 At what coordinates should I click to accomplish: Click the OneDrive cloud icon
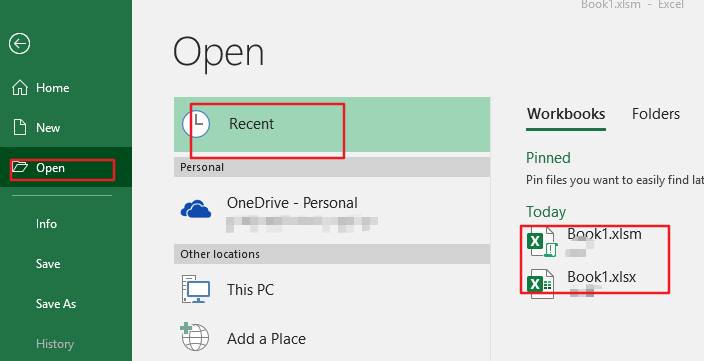point(196,209)
